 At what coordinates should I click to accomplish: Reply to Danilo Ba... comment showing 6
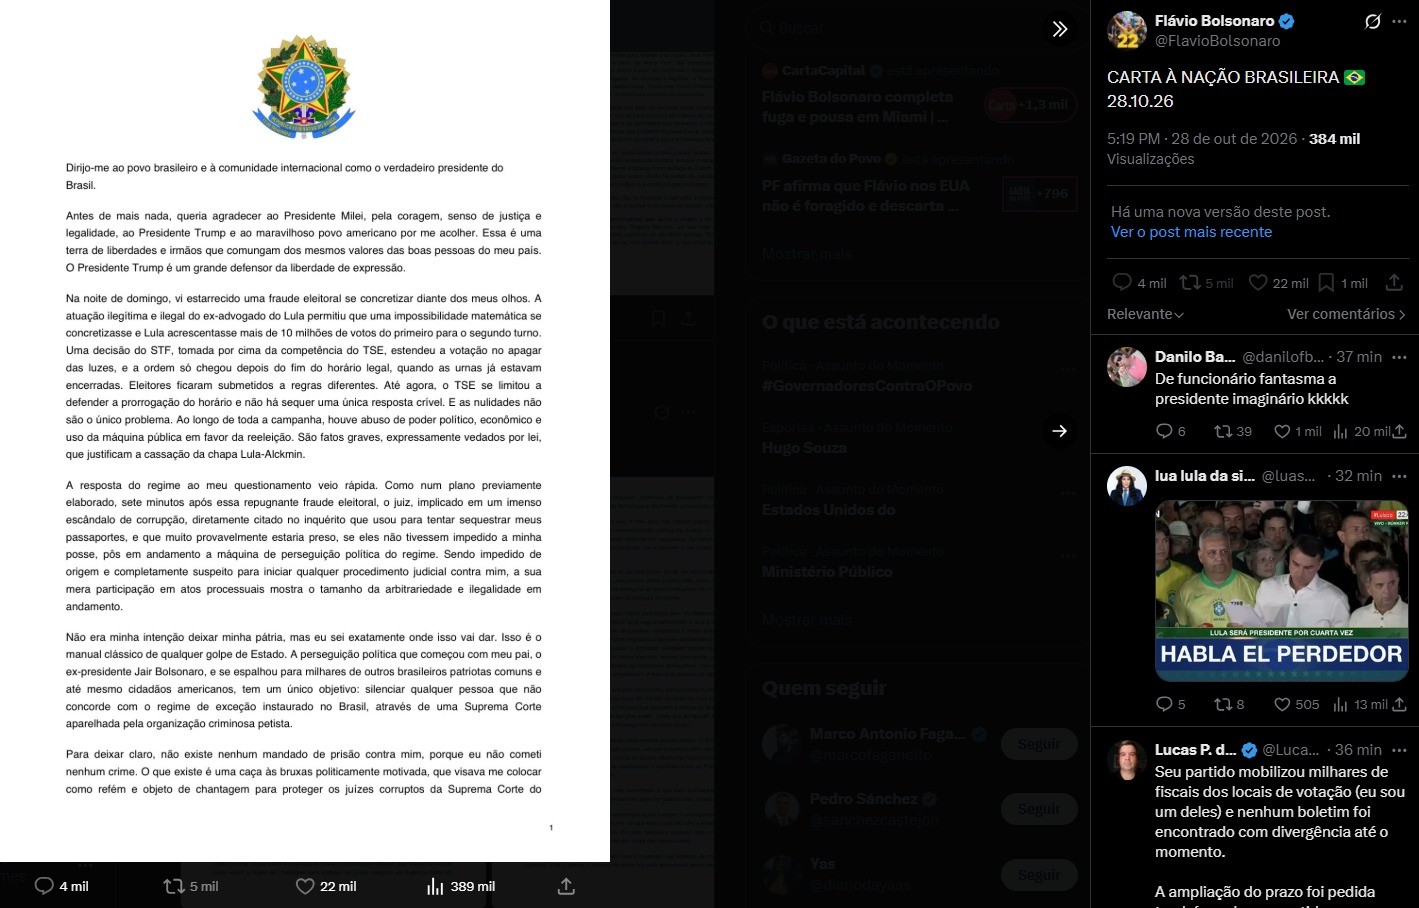tap(1170, 431)
